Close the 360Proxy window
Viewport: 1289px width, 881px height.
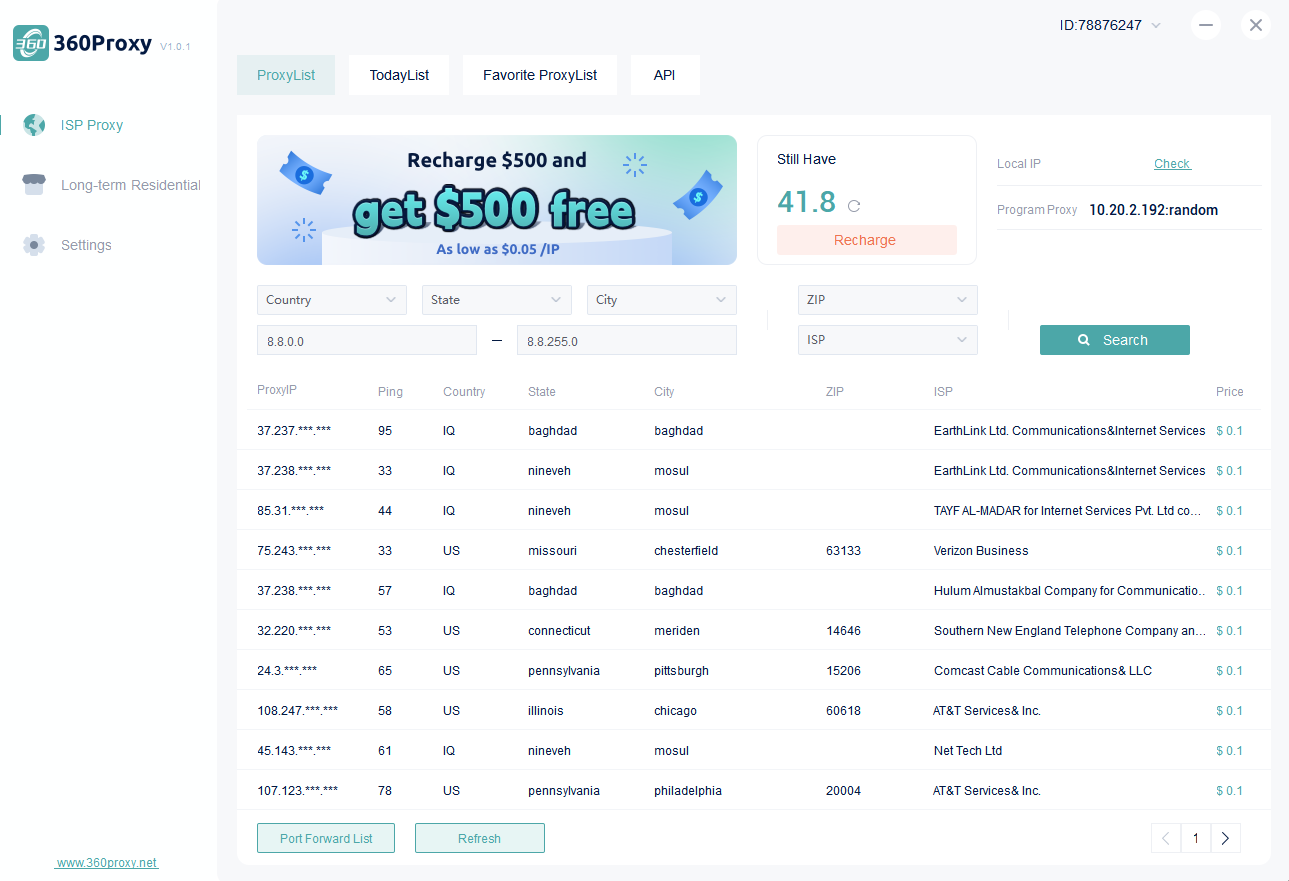[1256, 25]
